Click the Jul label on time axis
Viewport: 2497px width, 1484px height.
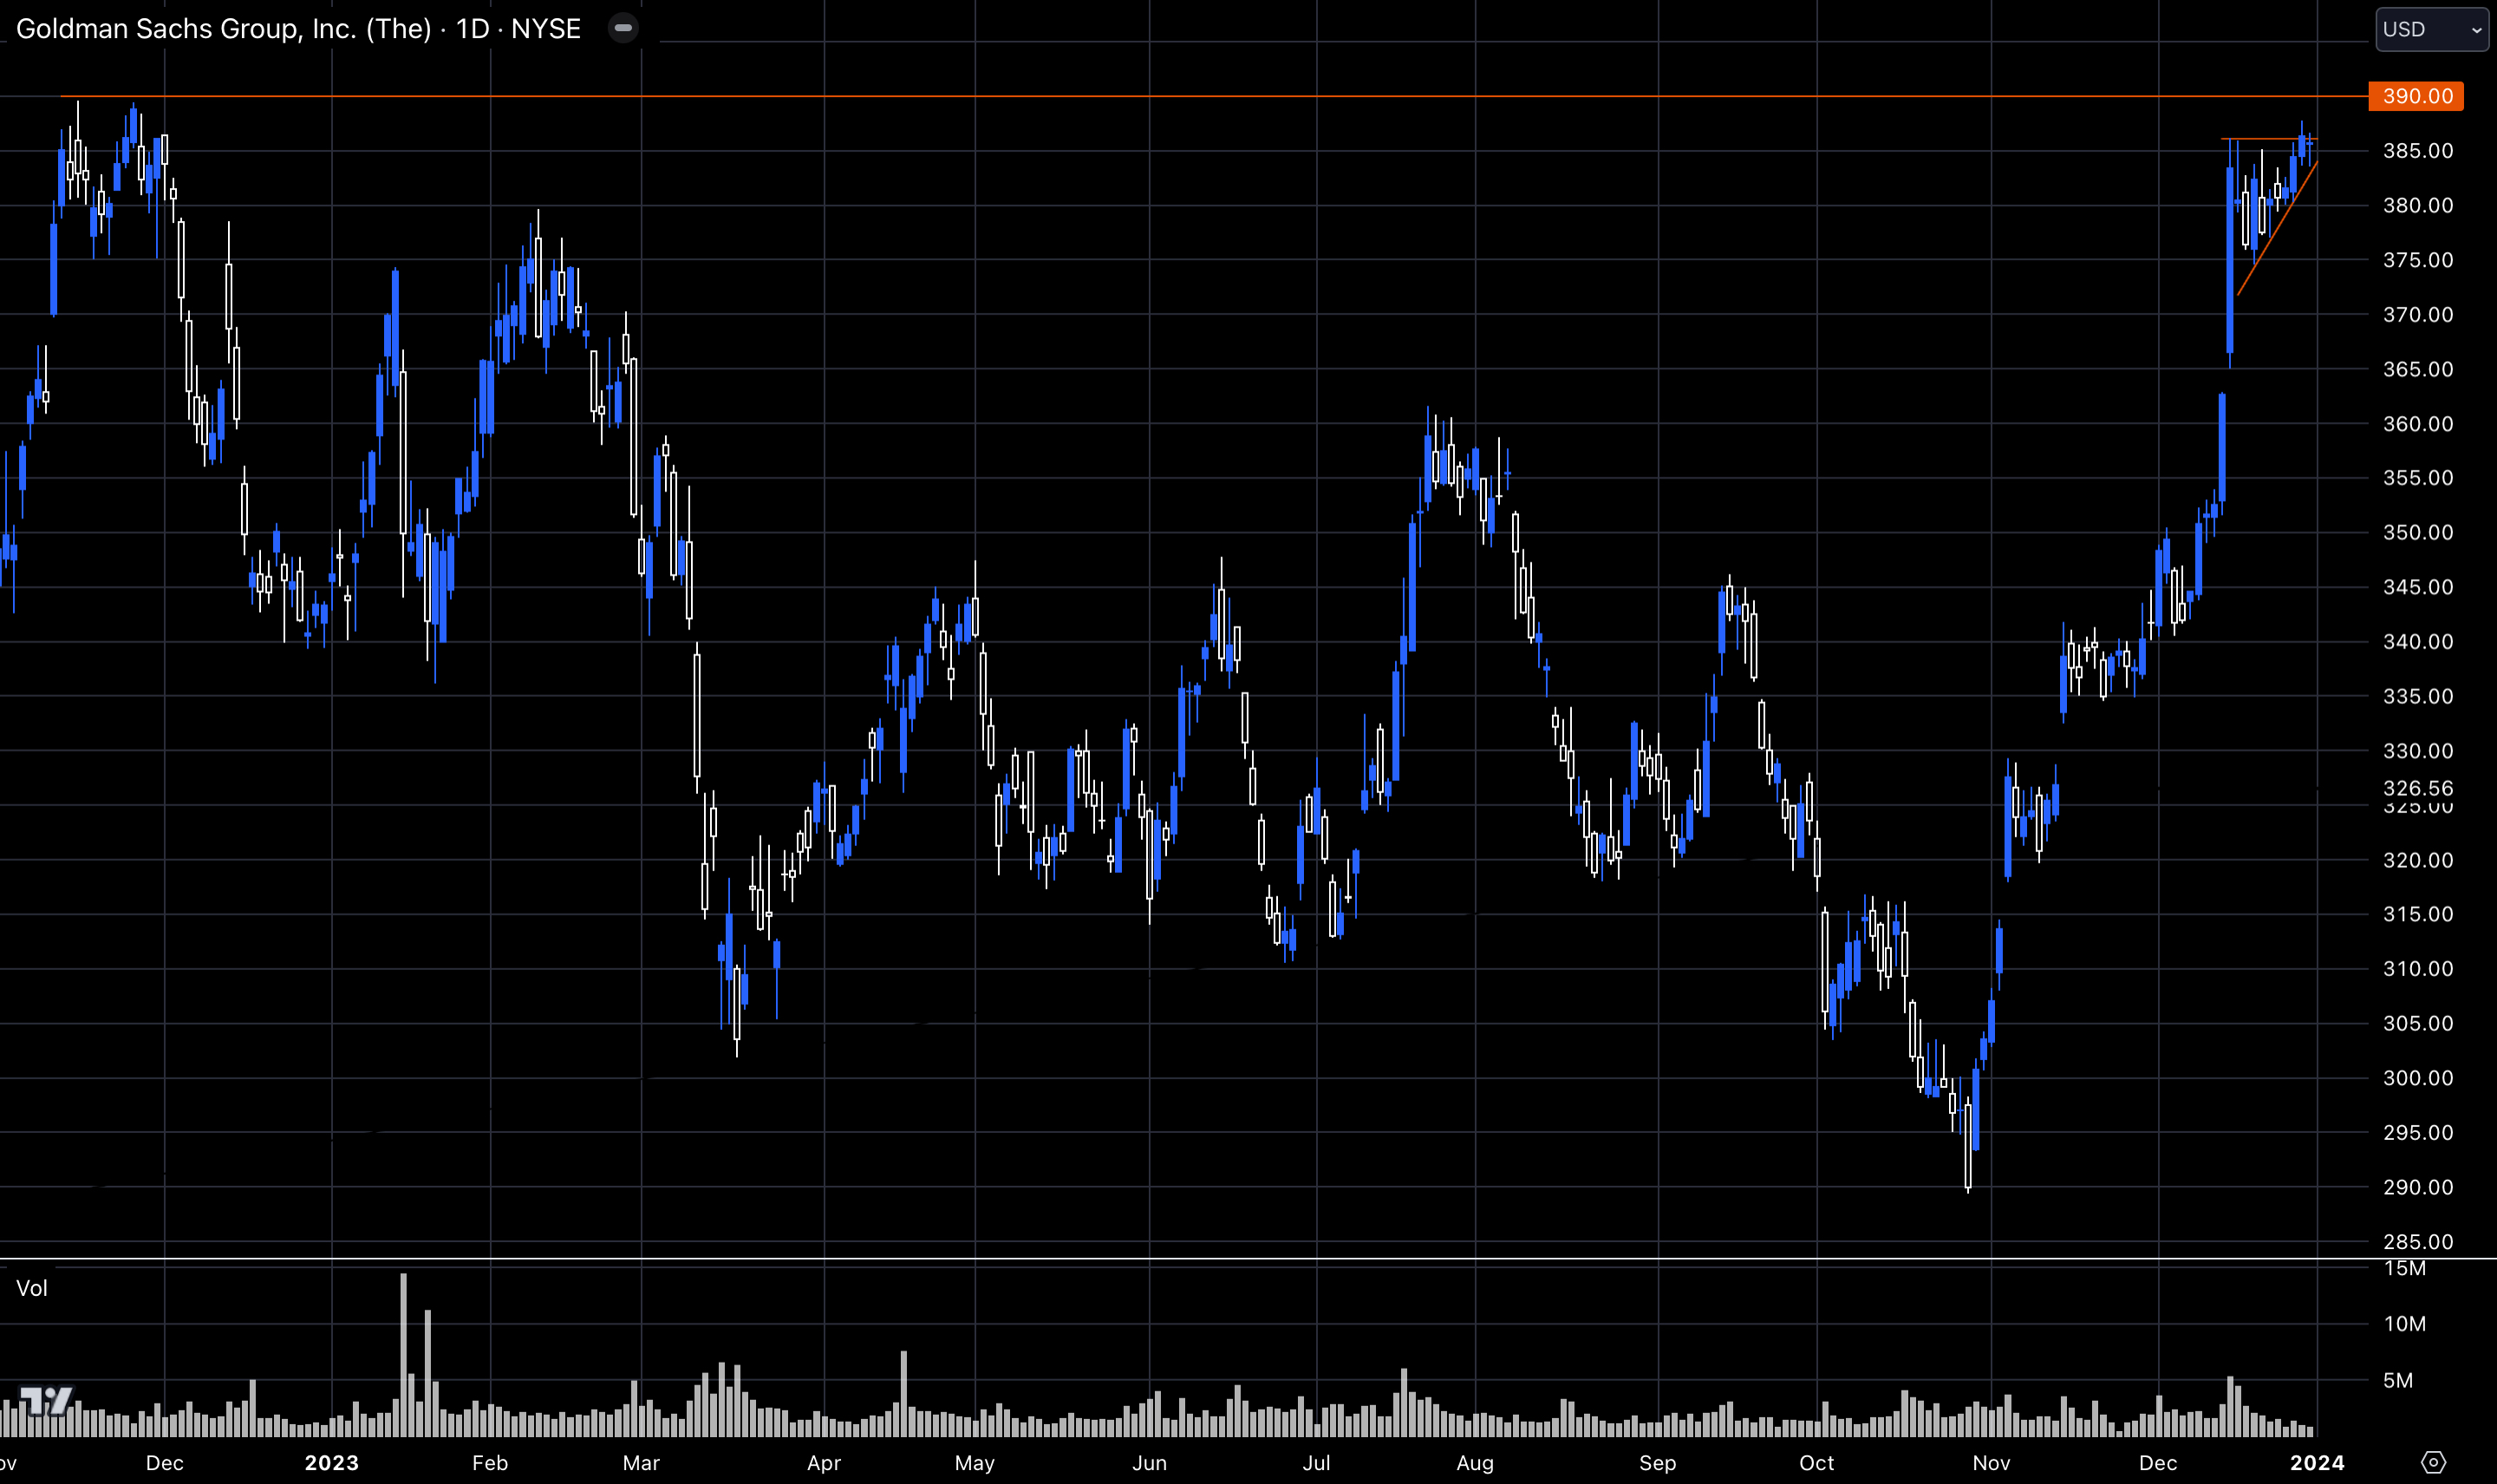pos(1316,1462)
